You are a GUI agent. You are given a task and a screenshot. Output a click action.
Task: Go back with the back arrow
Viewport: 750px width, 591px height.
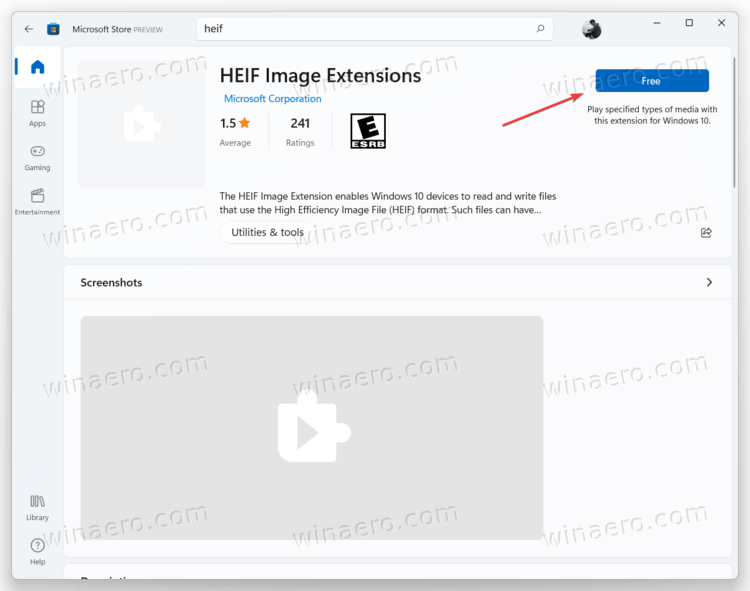pyautogui.click(x=29, y=29)
